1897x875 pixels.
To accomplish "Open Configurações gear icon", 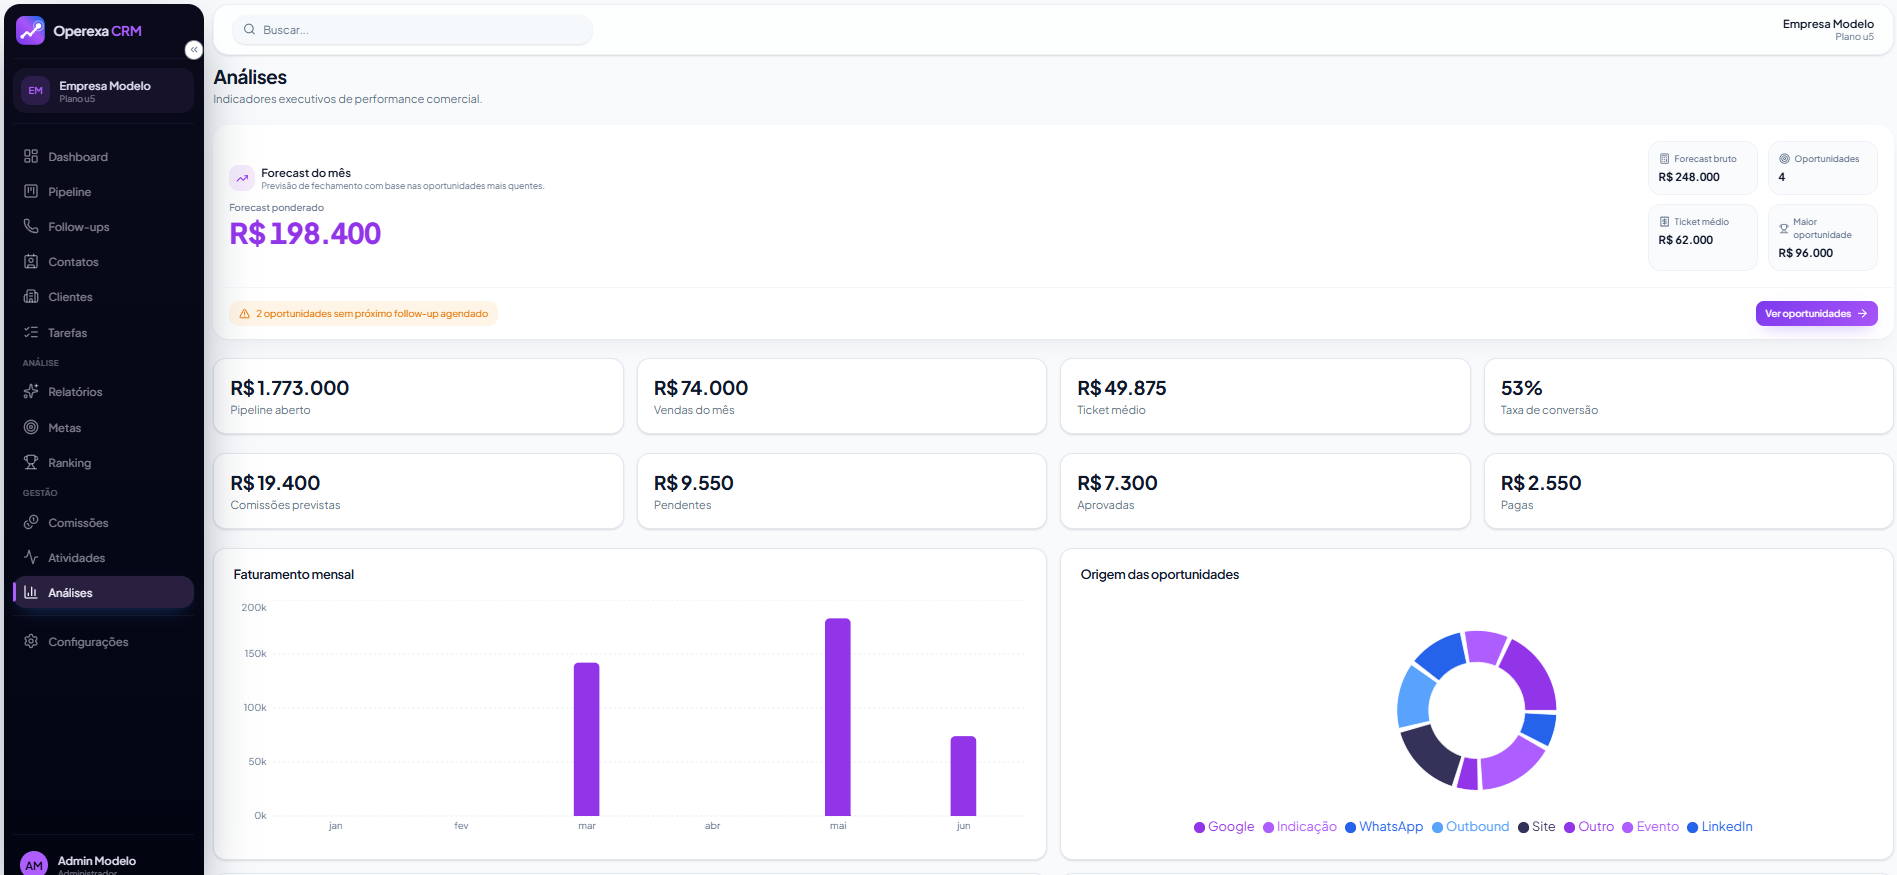I will [31, 641].
